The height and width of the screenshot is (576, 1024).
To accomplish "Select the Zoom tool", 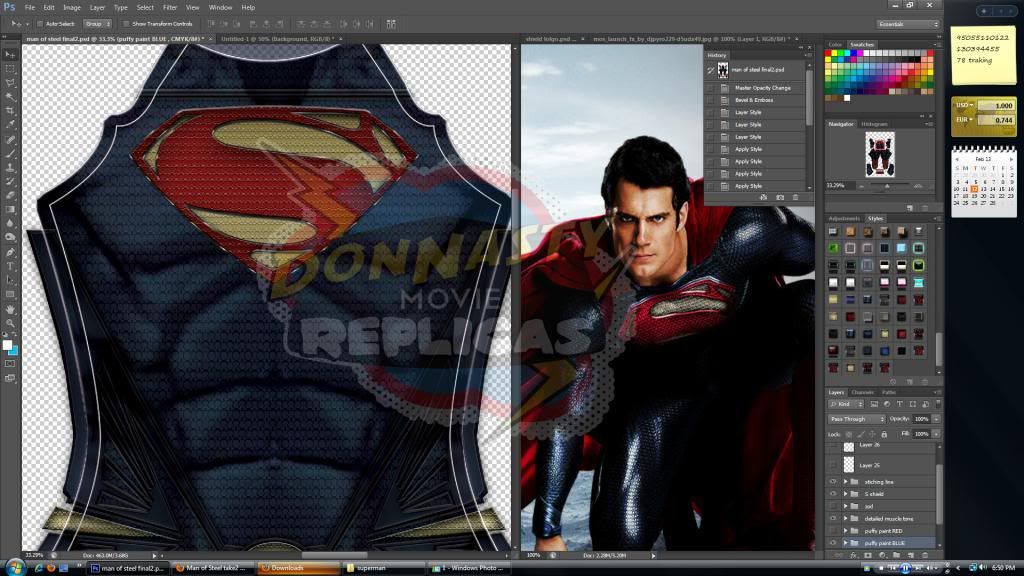I will click(10, 323).
